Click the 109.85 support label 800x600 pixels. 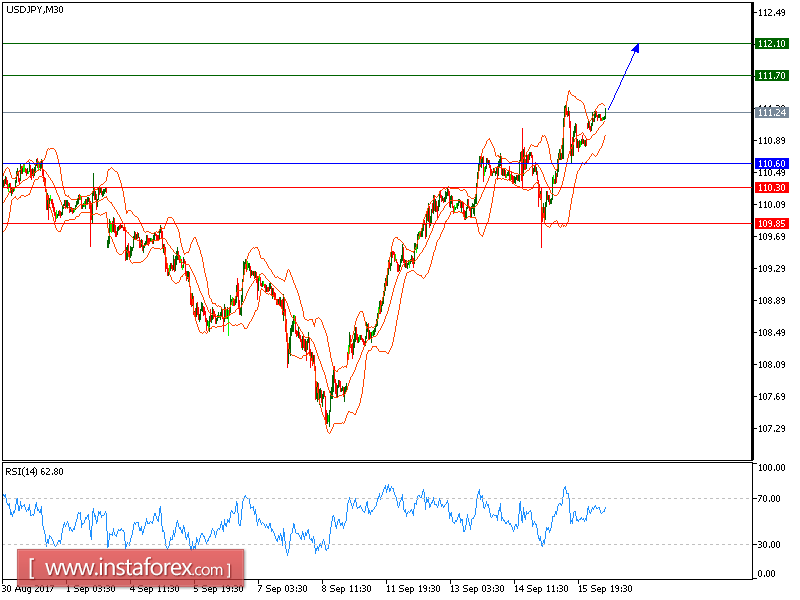click(770, 224)
